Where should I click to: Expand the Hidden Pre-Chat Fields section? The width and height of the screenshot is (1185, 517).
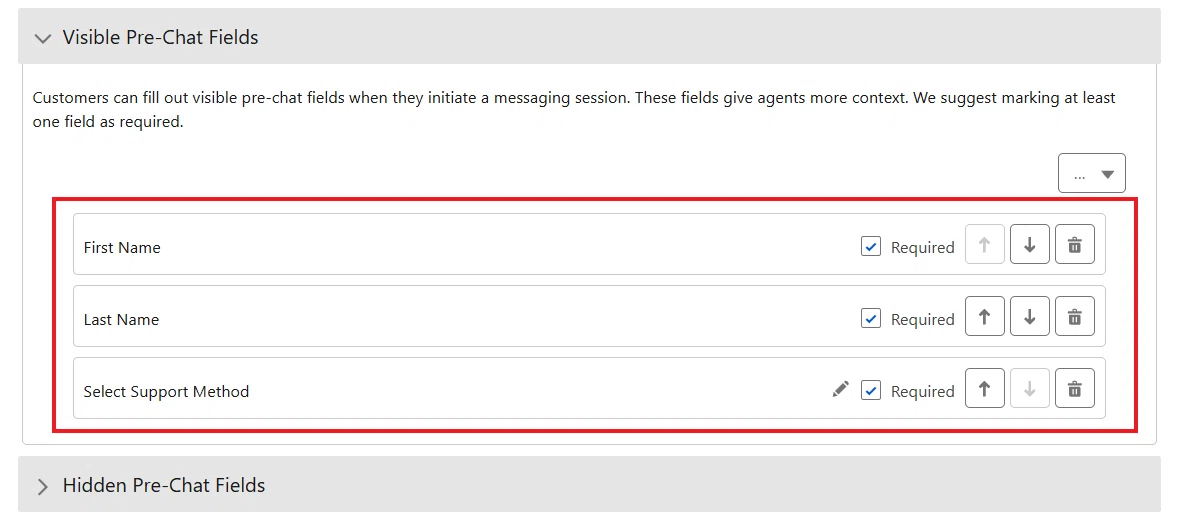tap(43, 485)
